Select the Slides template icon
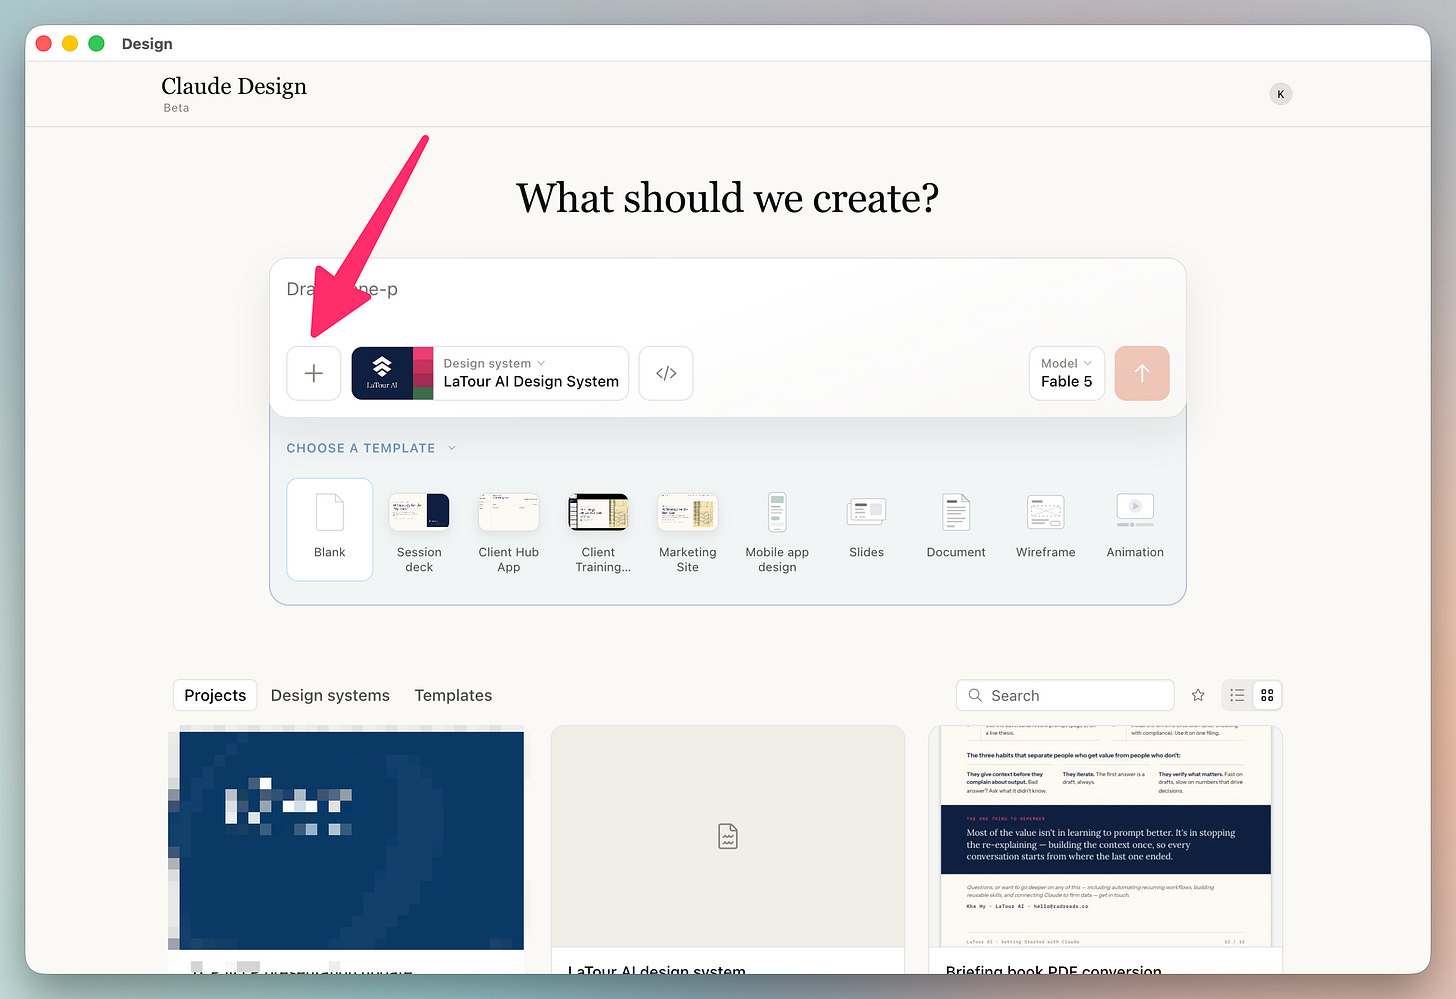Viewport: 1456px width, 999px height. 867,512
